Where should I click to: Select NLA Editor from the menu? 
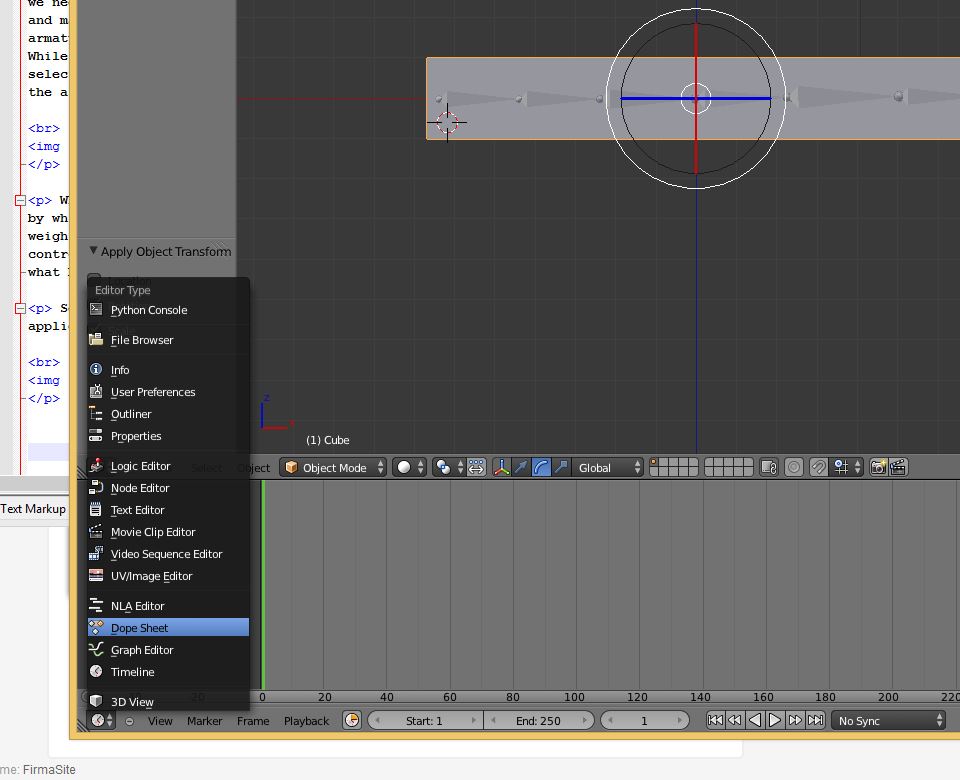pyautogui.click(x=168, y=606)
